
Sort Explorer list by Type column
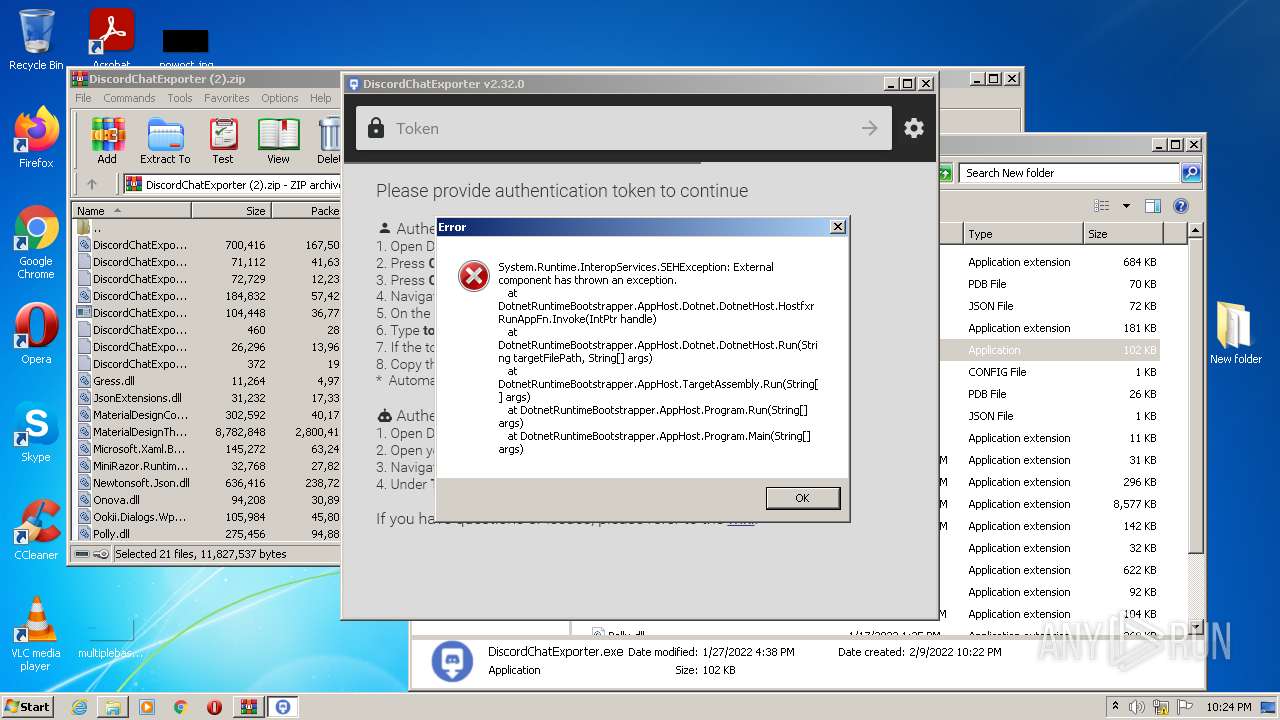tap(1023, 234)
